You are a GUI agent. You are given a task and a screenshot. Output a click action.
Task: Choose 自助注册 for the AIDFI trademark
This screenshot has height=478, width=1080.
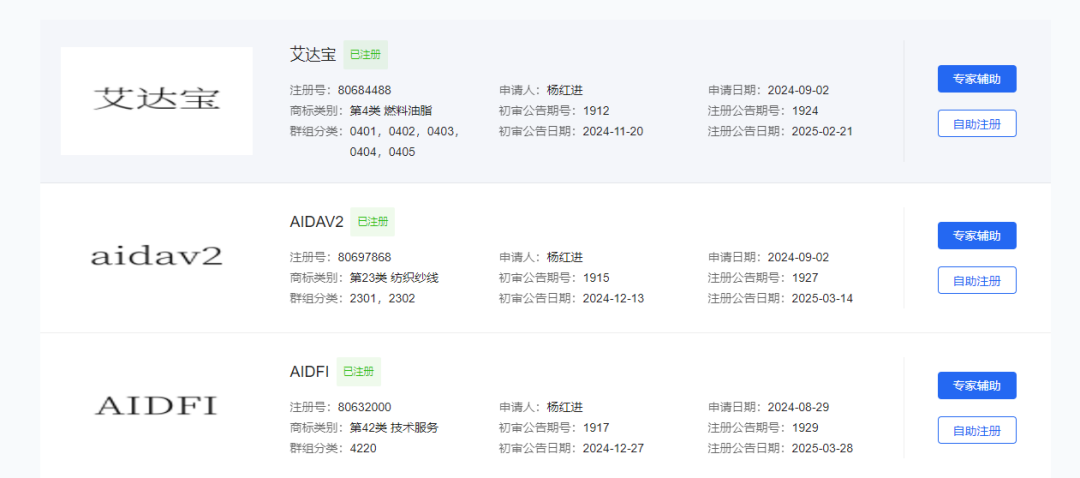976,430
